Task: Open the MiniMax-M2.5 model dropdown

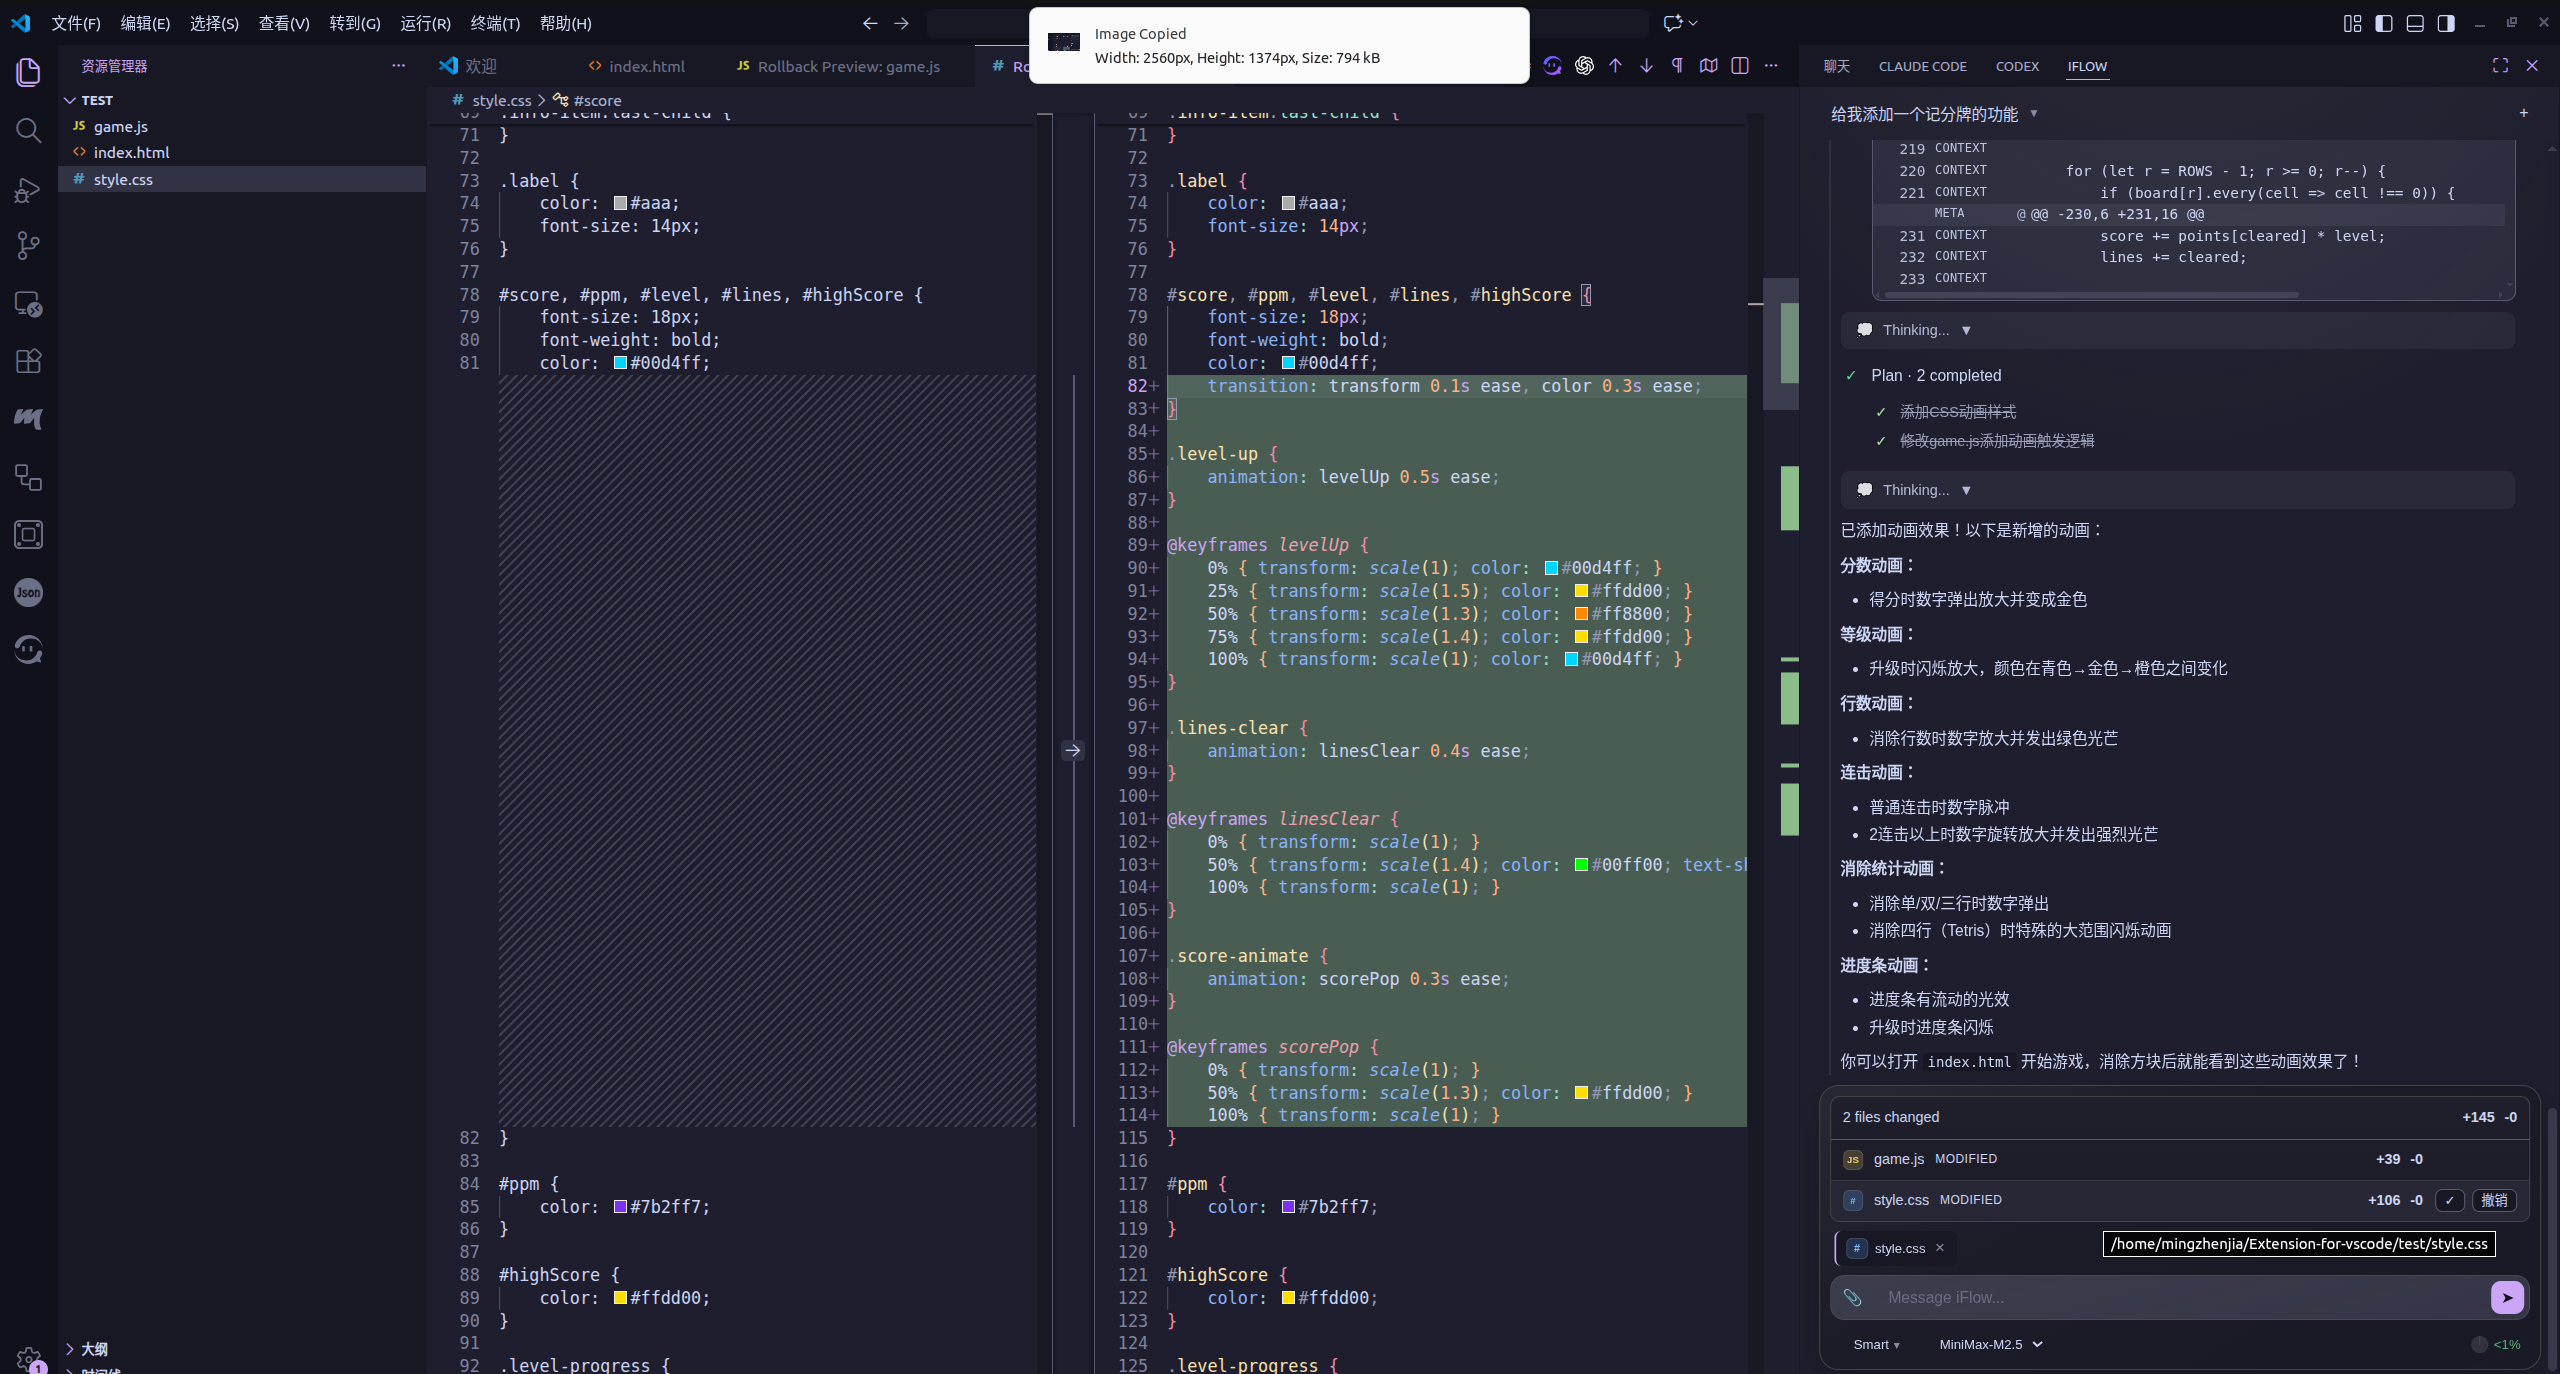Action: pos(1990,1344)
